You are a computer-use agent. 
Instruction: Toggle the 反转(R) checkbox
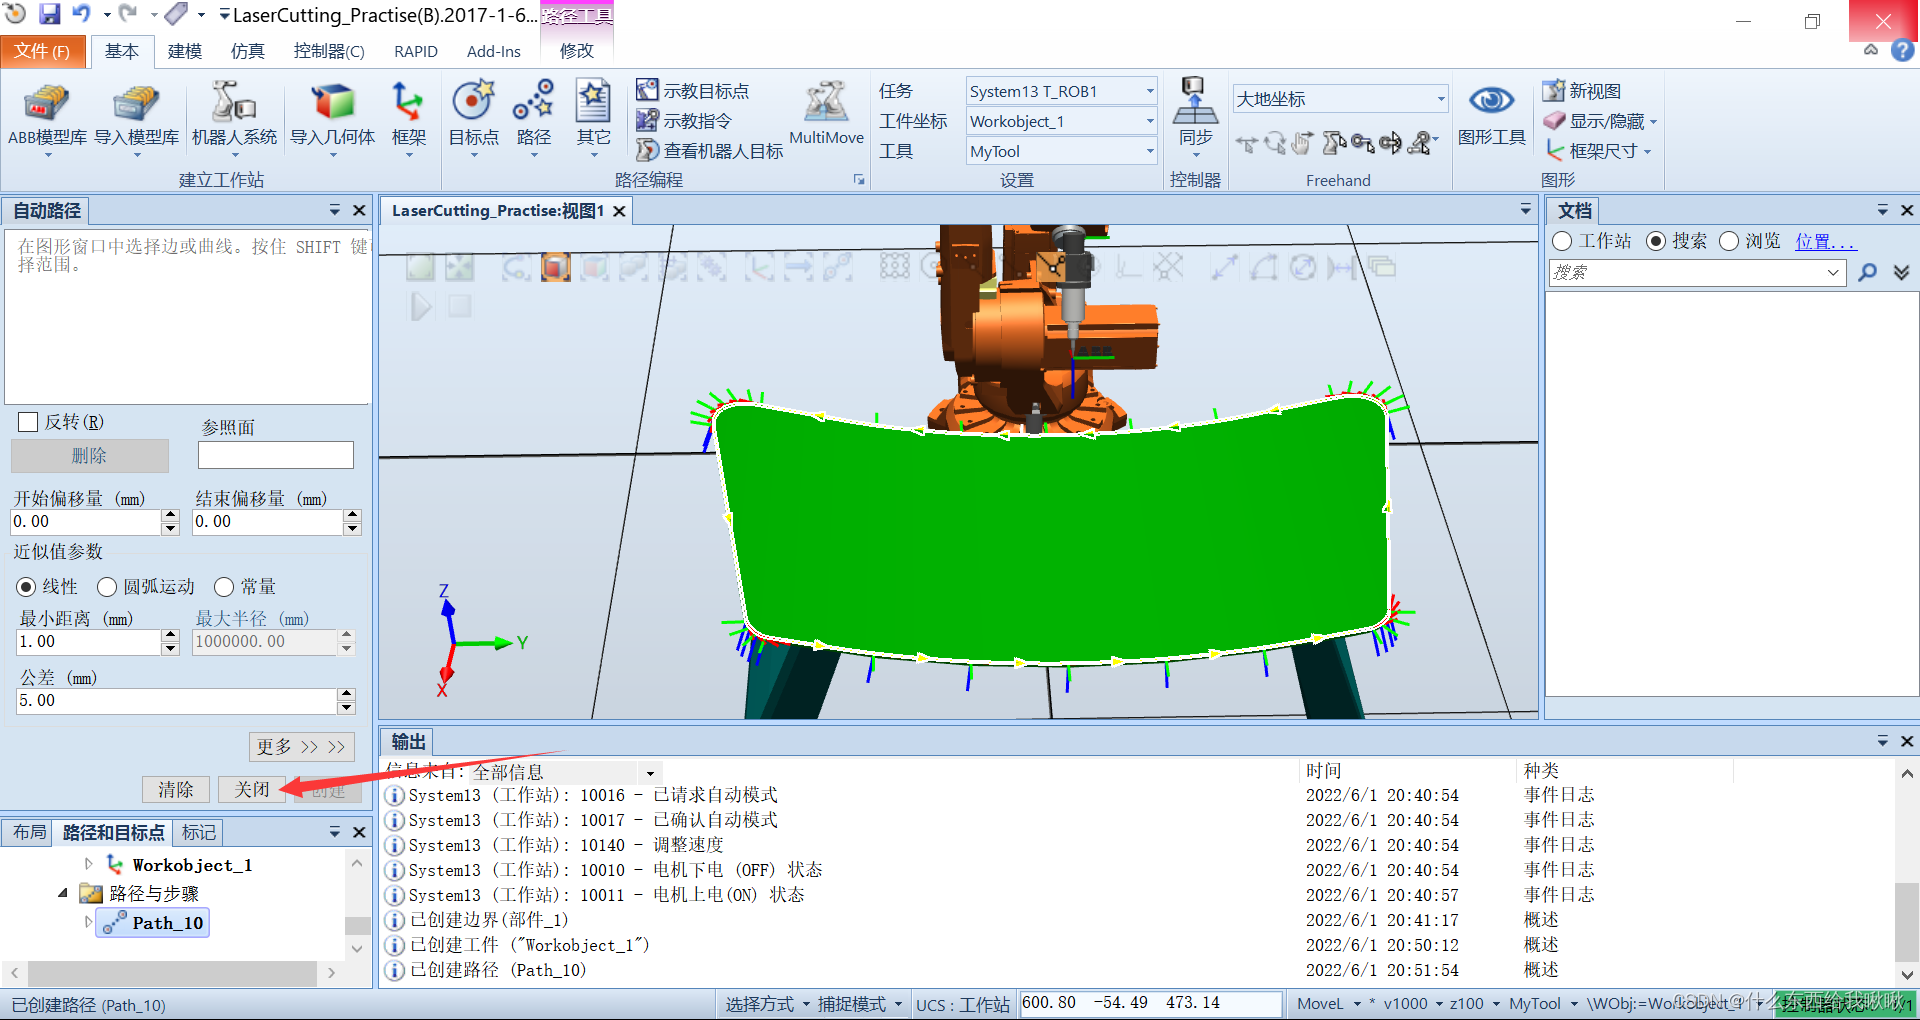coord(28,422)
